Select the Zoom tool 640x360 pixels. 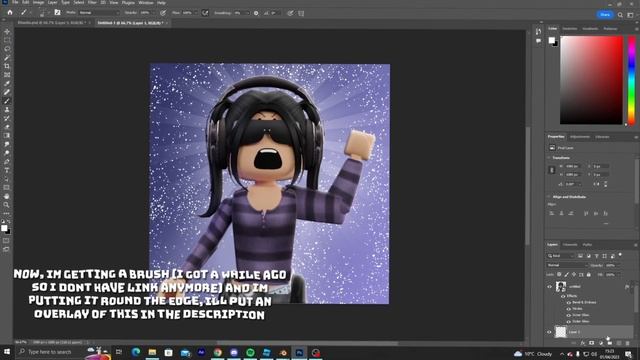click(x=7, y=205)
